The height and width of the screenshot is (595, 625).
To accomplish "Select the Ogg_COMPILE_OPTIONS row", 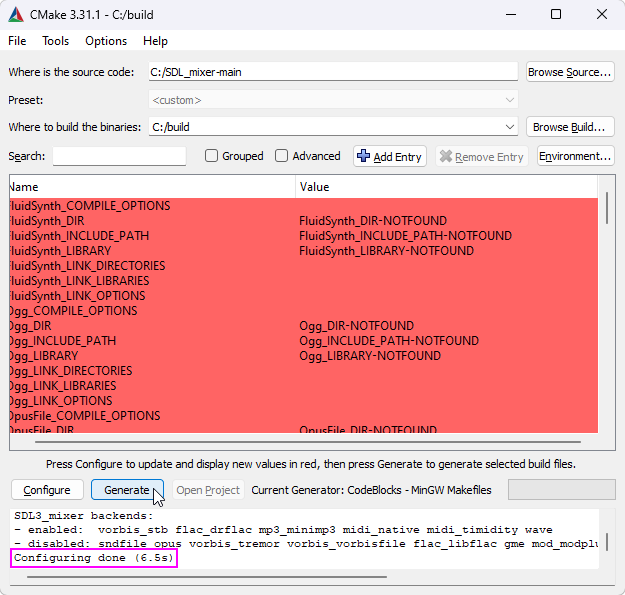I will pyautogui.click(x=304, y=311).
